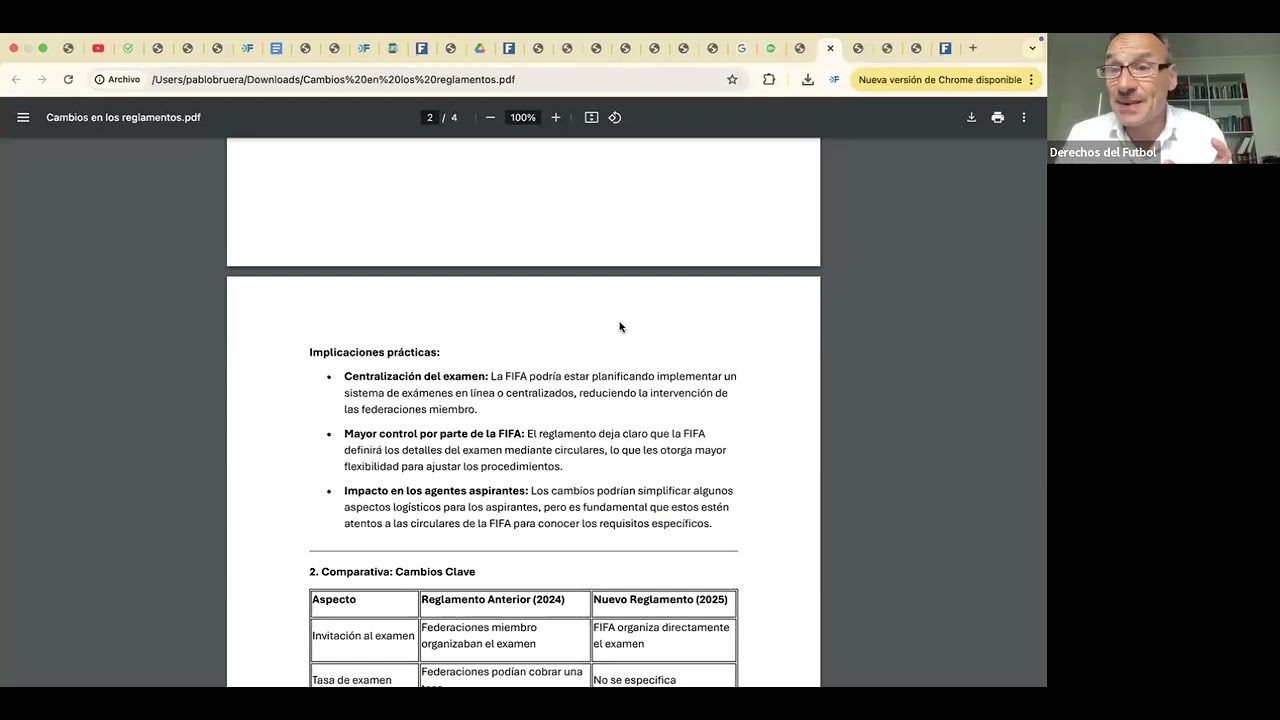Click the No se especifica table cell
Viewport: 1280px width, 720px height.
coord(664,676)
